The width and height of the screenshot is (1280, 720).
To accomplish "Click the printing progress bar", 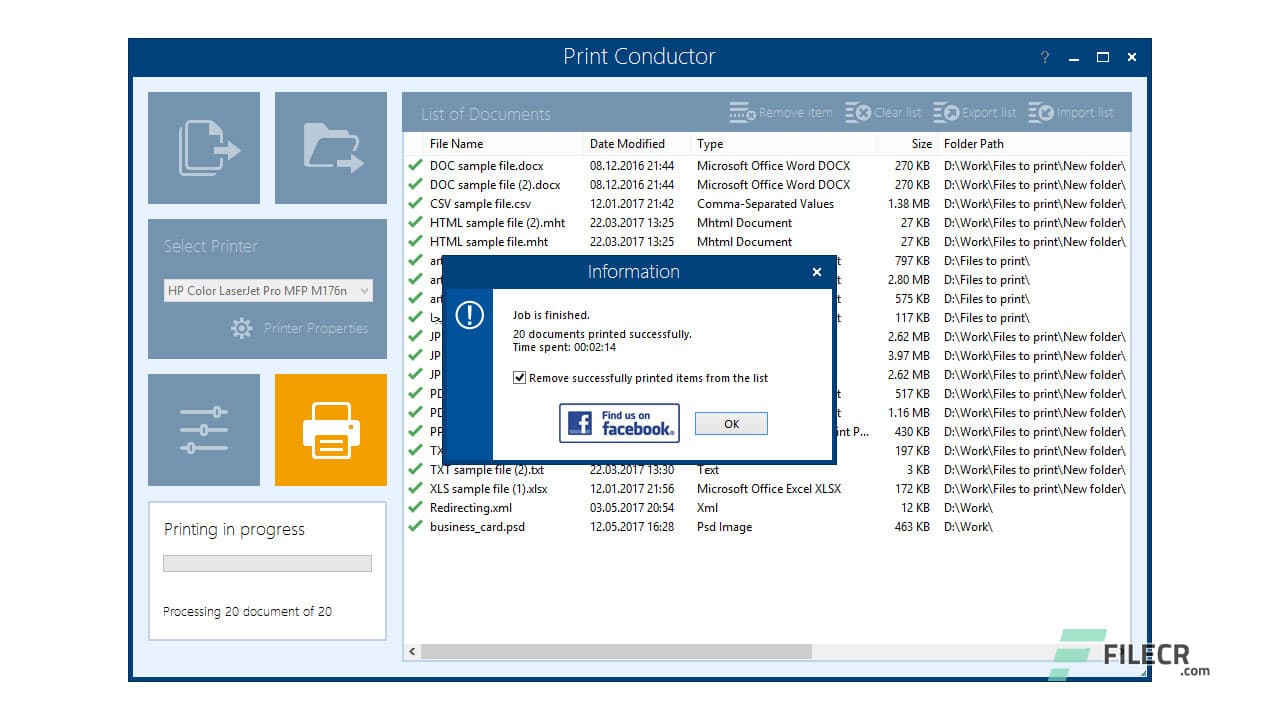I will click(266, 563).
